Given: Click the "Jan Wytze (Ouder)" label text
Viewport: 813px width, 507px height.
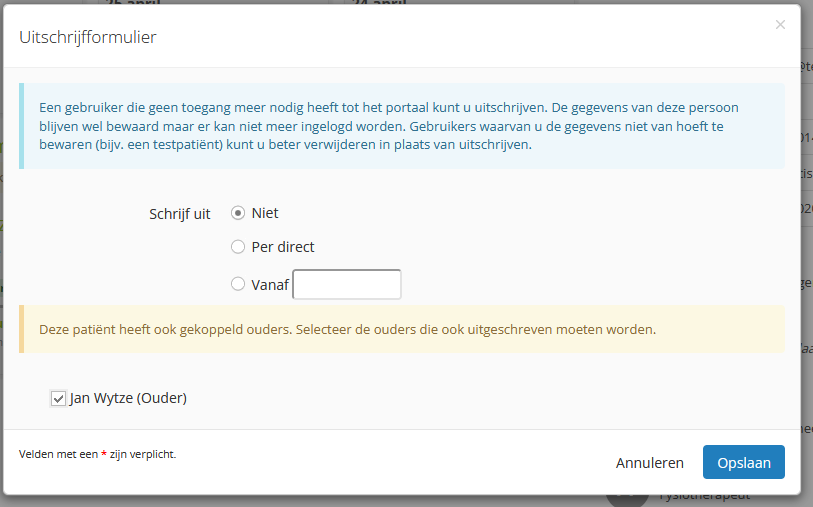Looking at the screenshot, I should click(x=128, y=398).
